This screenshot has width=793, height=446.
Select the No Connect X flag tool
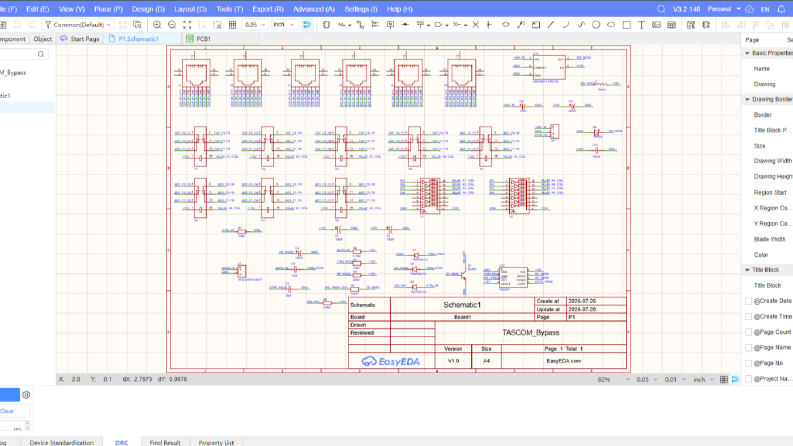click(x=475, y=25)
